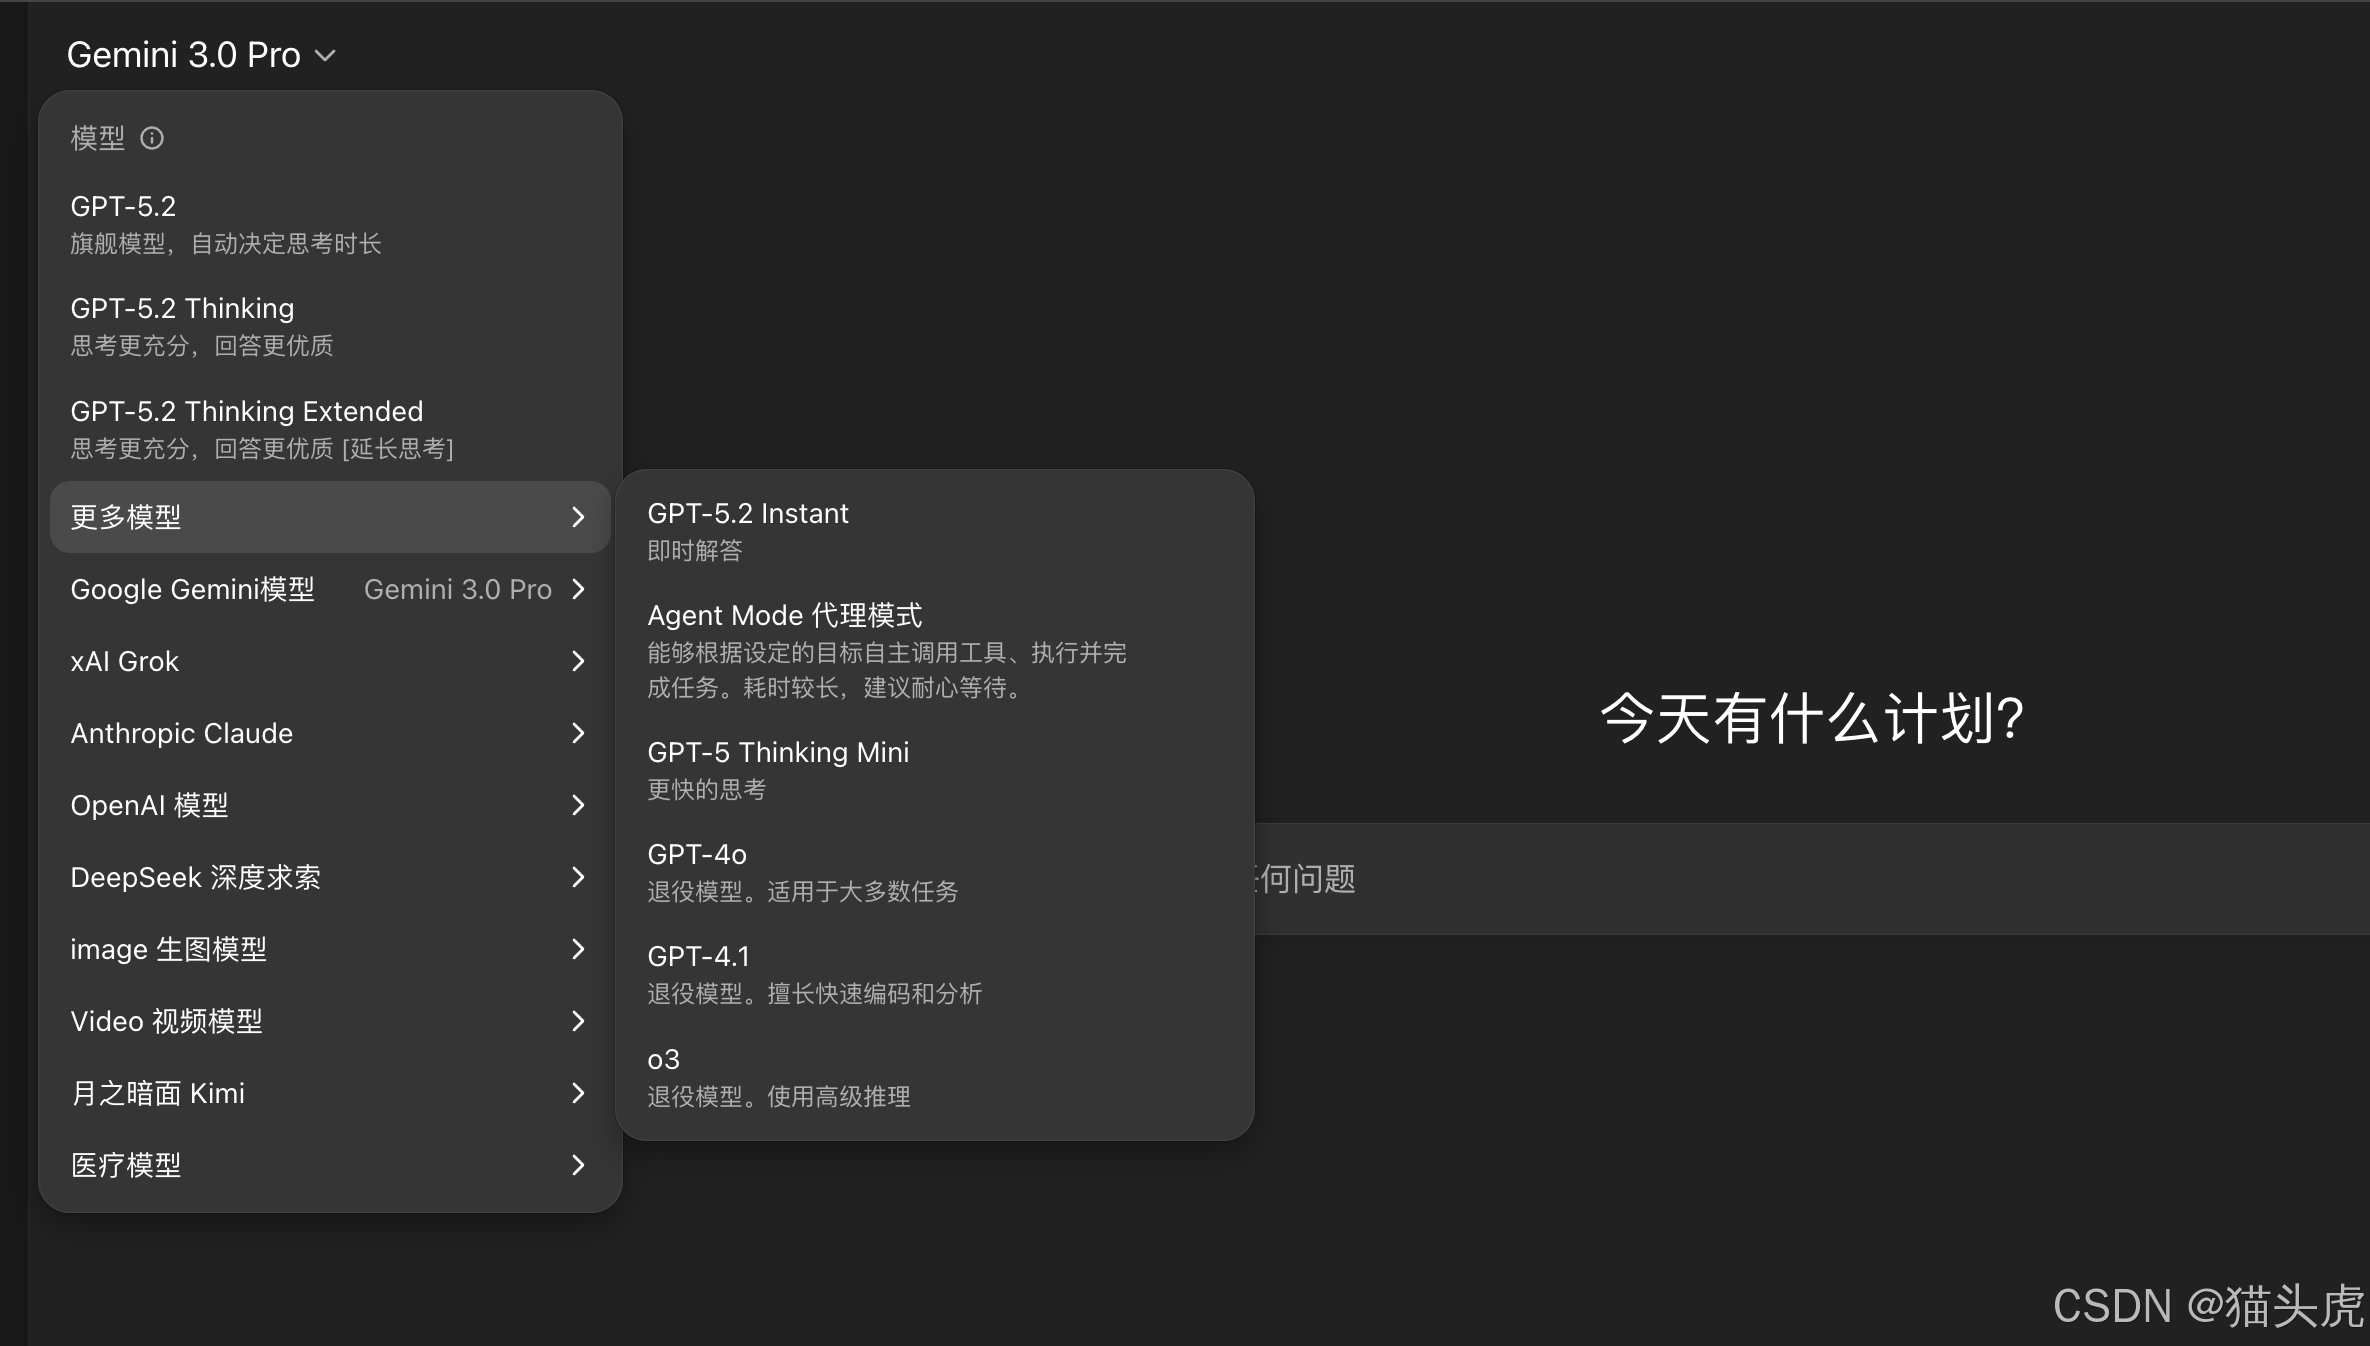This screenshot has width=2370, height=1346.
Task: Click the info icon beside 模型
Action: pyautogui.click(x=151, y=138)
